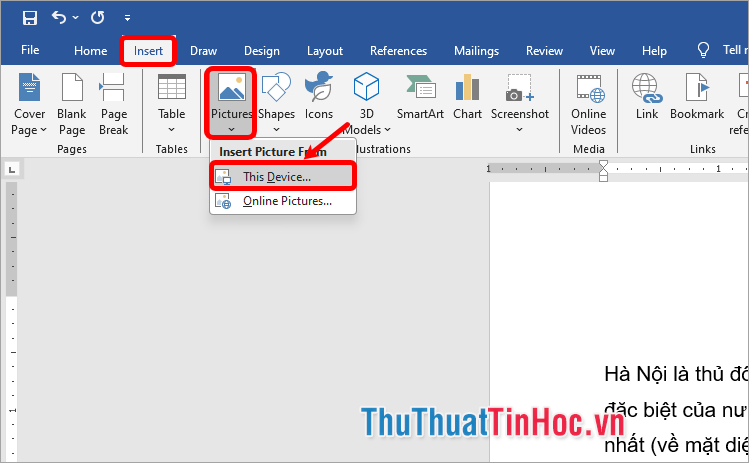Viewport: 749px width, 463px height.
Task: Click the Save icon in the title bar
Action: point(30,18)
